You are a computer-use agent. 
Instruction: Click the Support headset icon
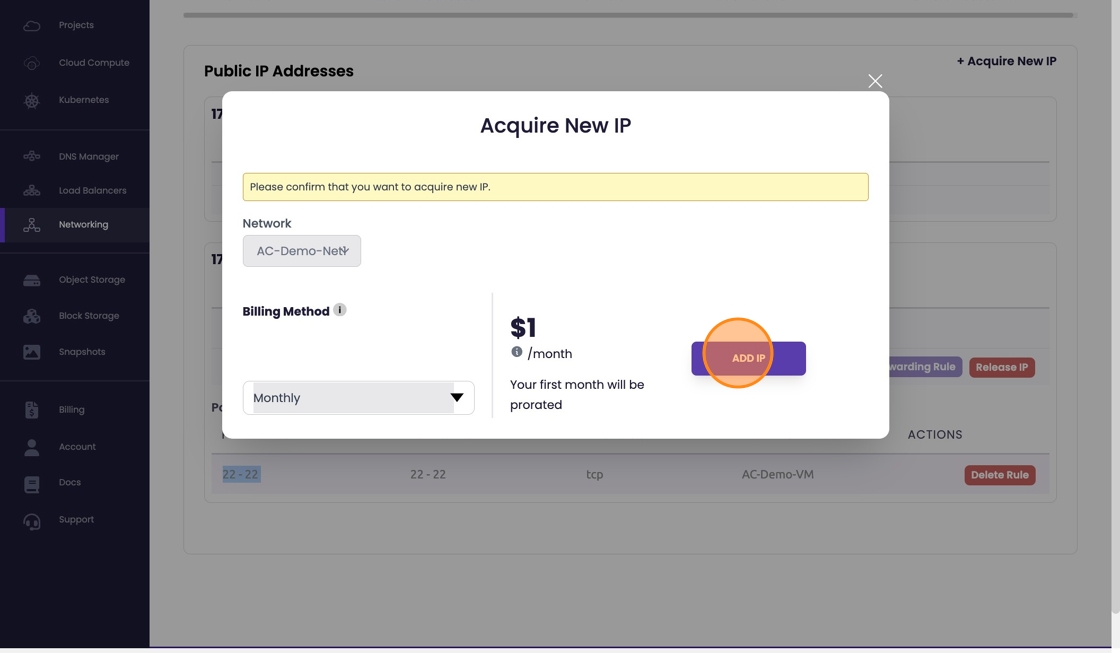[x=32, y=520]
